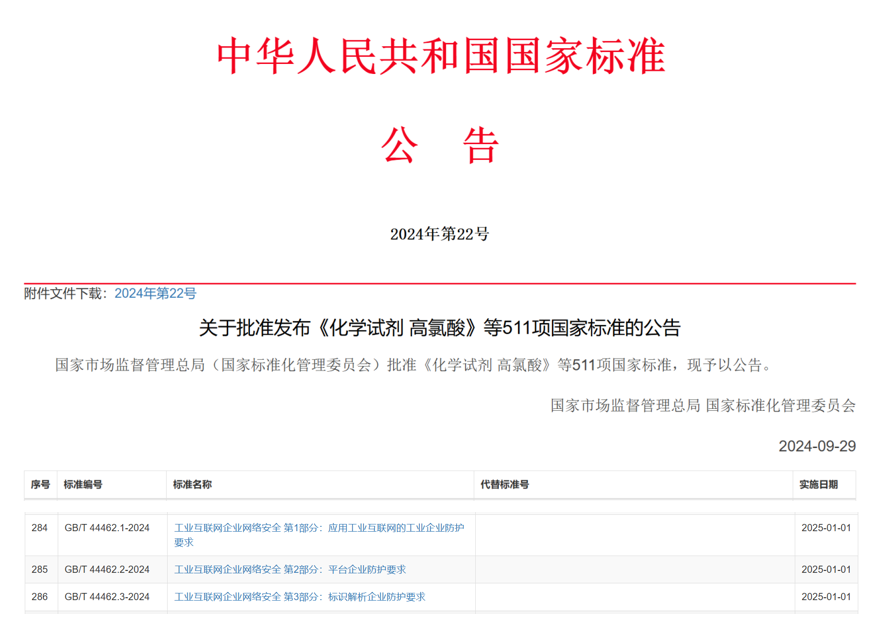887x639 pixels.
Task: Open the 2024年第22号 attachment download link
Action: pos(155,293)
